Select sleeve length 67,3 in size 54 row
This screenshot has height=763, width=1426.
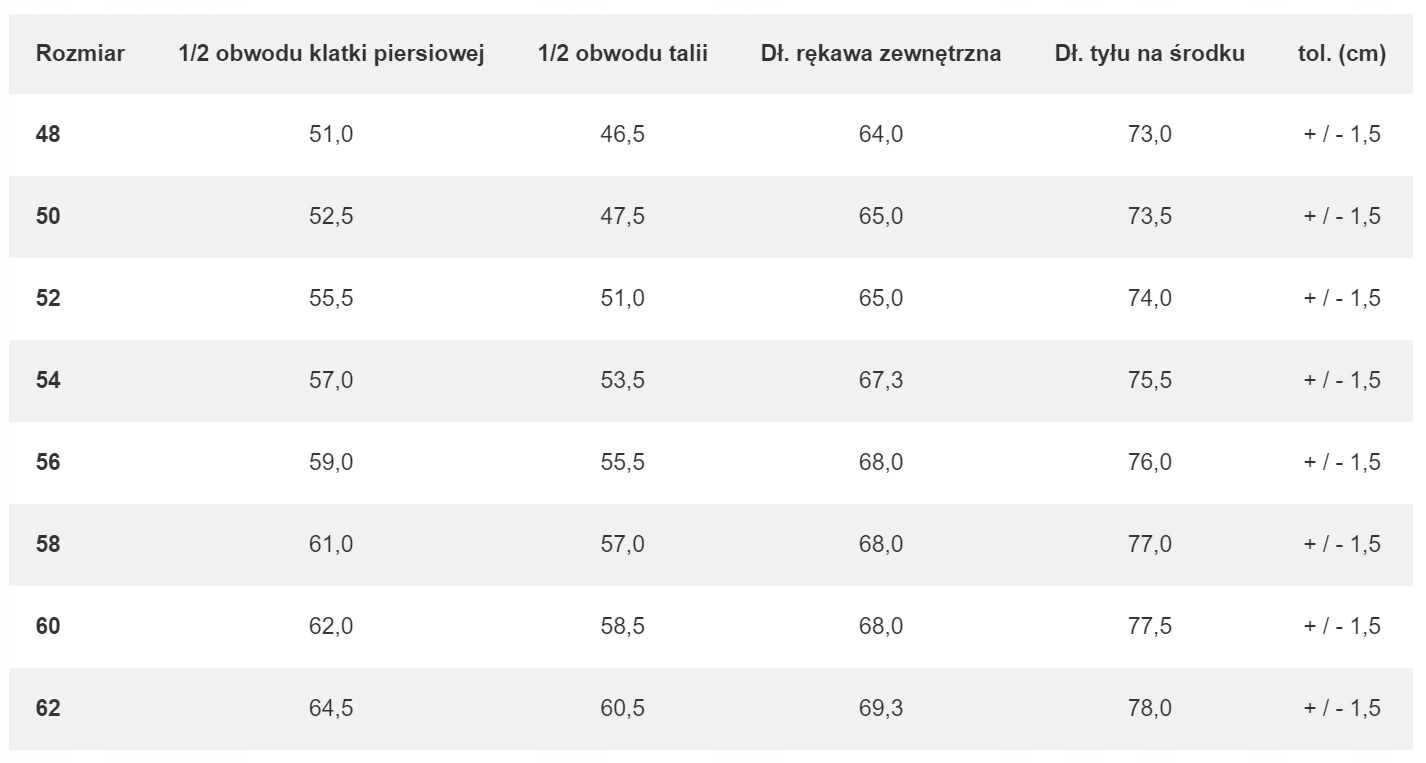click(880, 380)
